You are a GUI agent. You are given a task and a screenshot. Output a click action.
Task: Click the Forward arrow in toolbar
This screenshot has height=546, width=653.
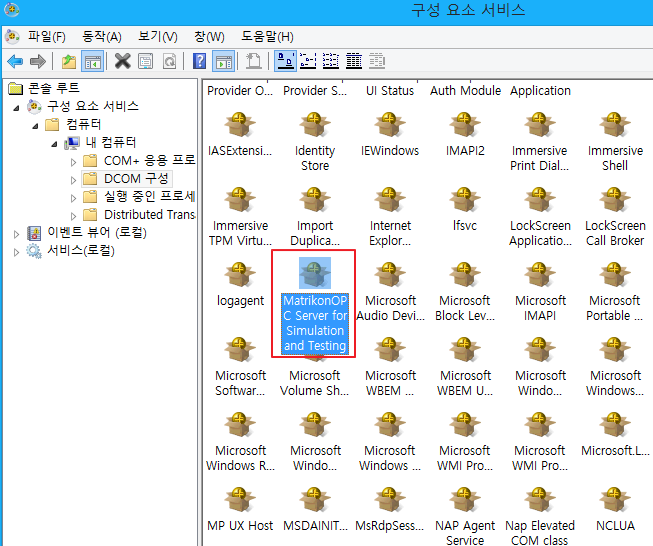point(38,62)
